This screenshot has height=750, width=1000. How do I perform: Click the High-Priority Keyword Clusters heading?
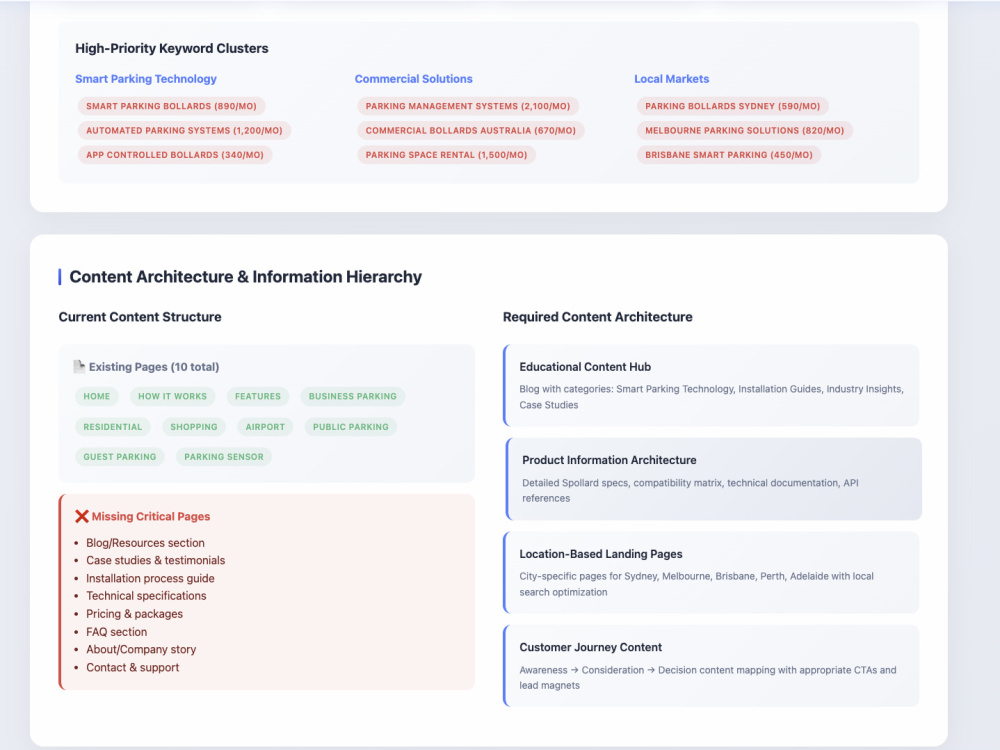172,48
